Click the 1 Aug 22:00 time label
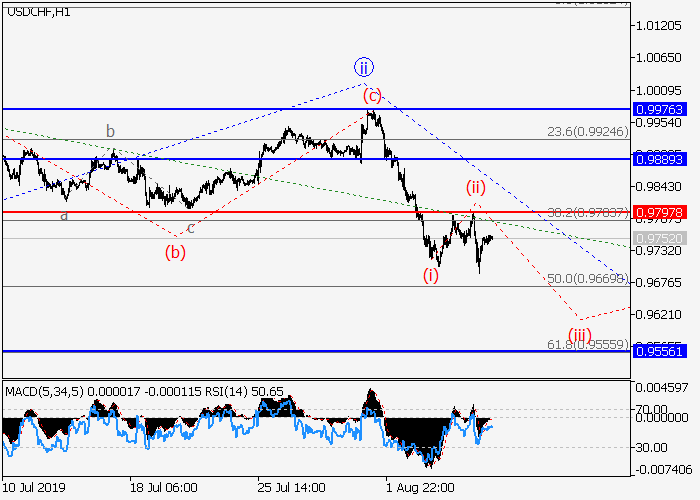Image resolution: width=700 pixels, height=500 pixels. 421,486
